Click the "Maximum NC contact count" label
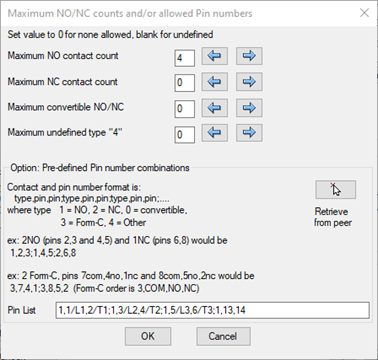Screen dimensions: 378x360 point(63,82)
